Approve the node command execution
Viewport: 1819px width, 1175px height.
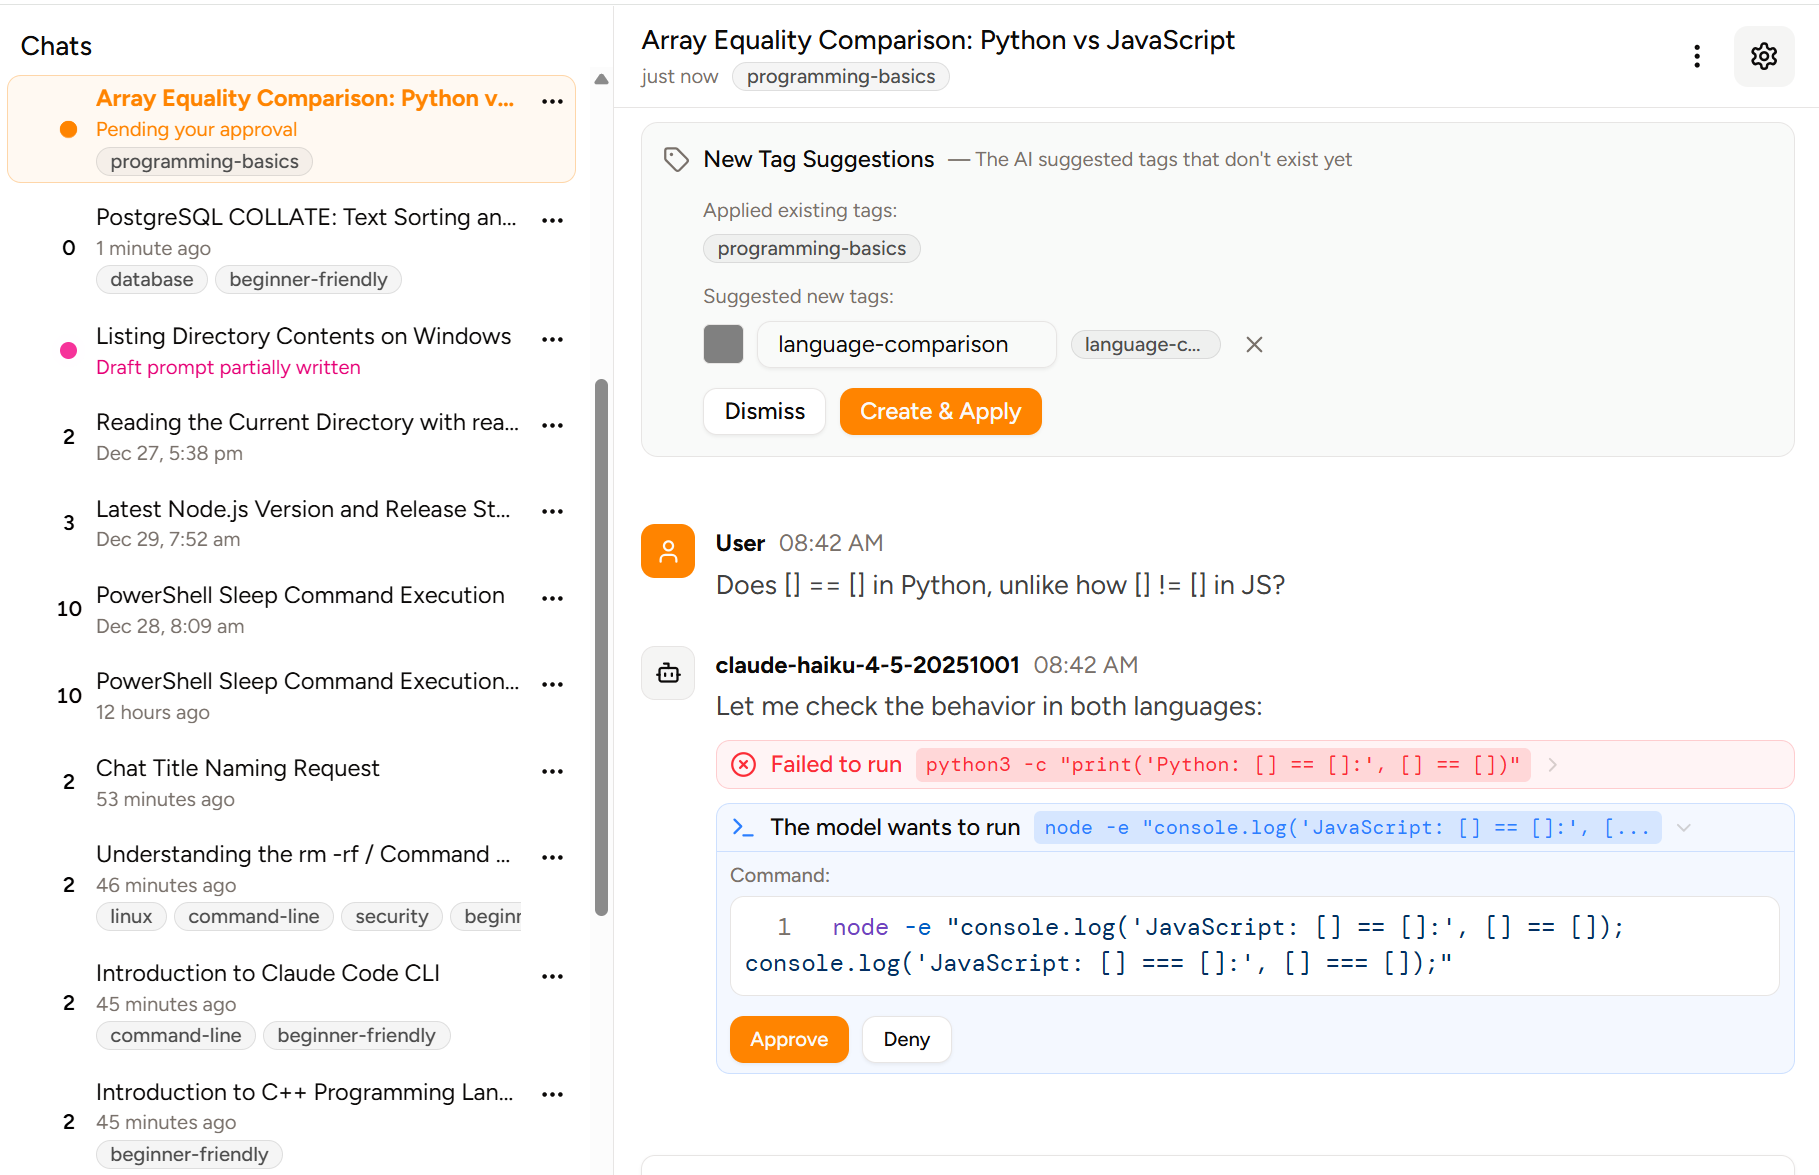coord(788,1039)
